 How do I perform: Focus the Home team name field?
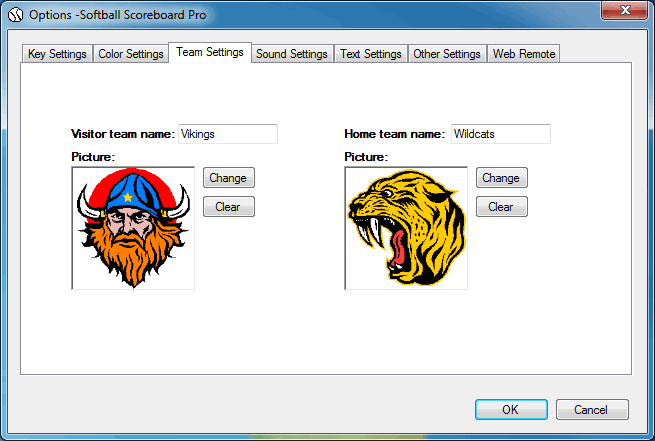[500, 134]
